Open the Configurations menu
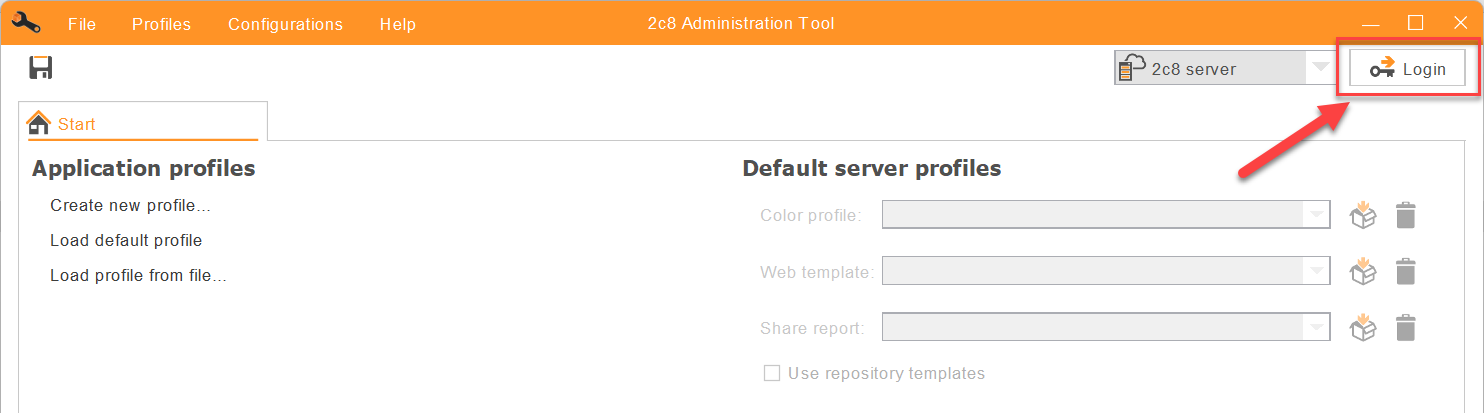The height and width of the screenshot is (413, 1484). click(285, 24)
